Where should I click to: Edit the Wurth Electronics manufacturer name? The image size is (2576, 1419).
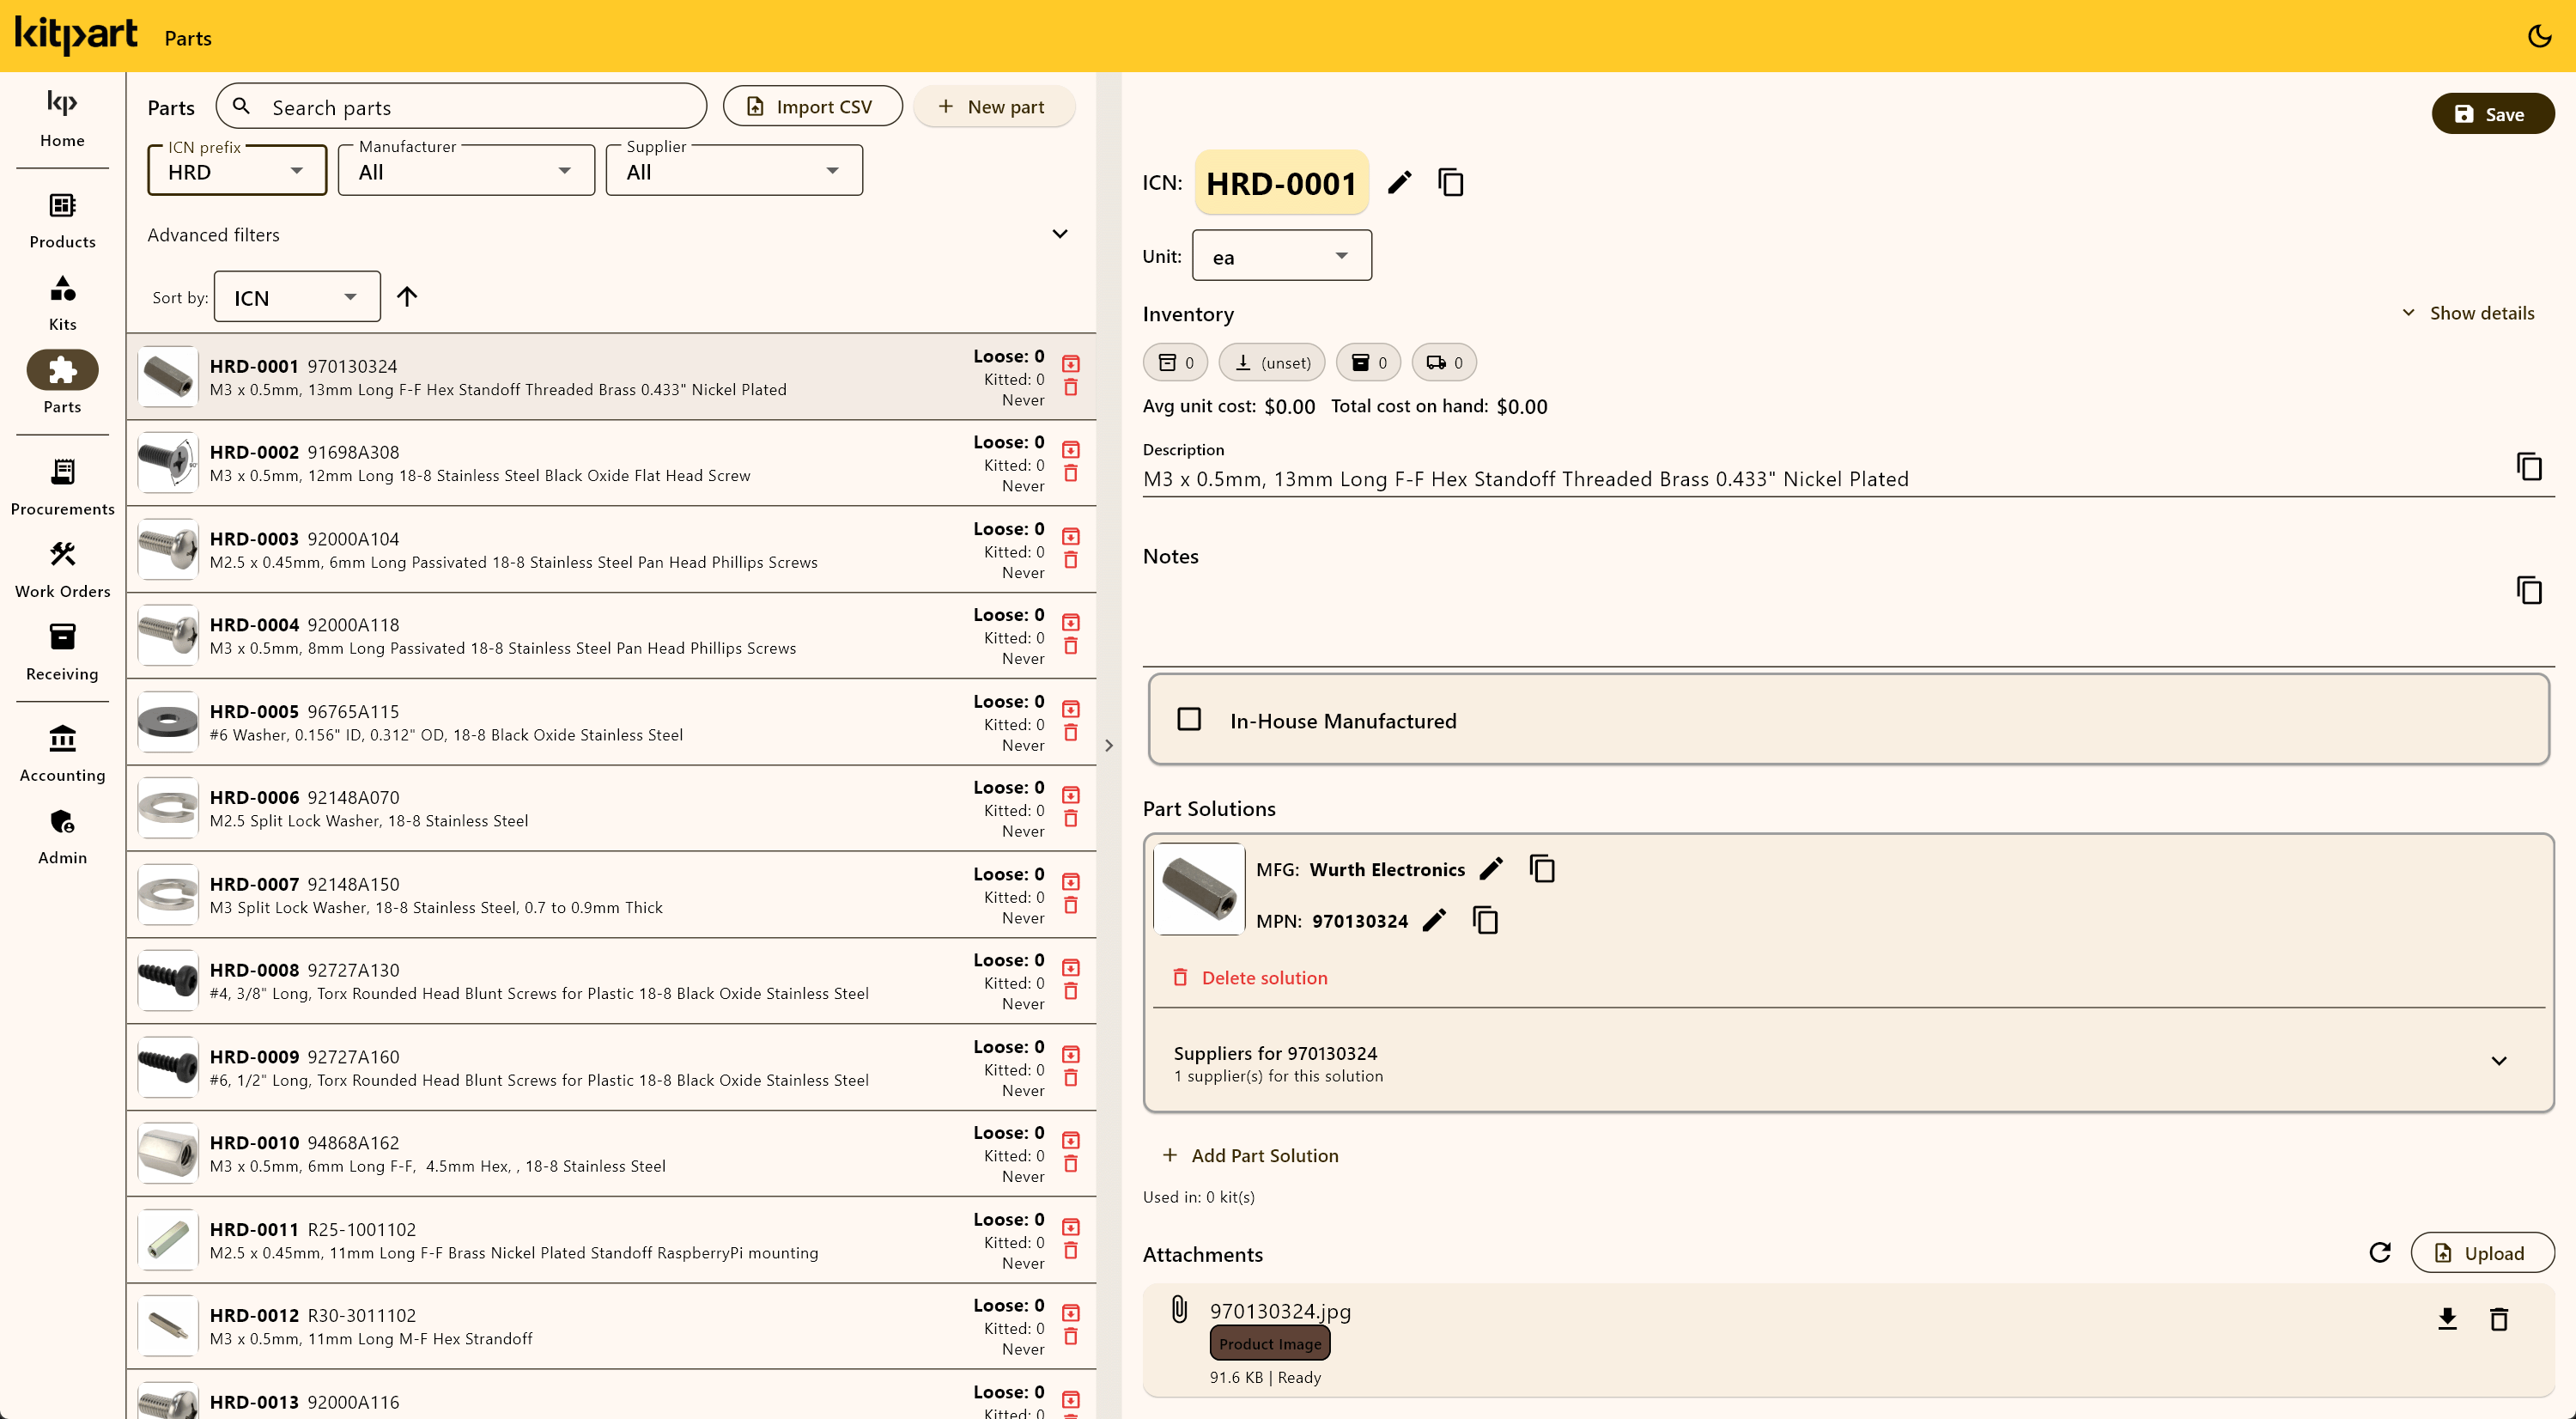(1491, 869)
